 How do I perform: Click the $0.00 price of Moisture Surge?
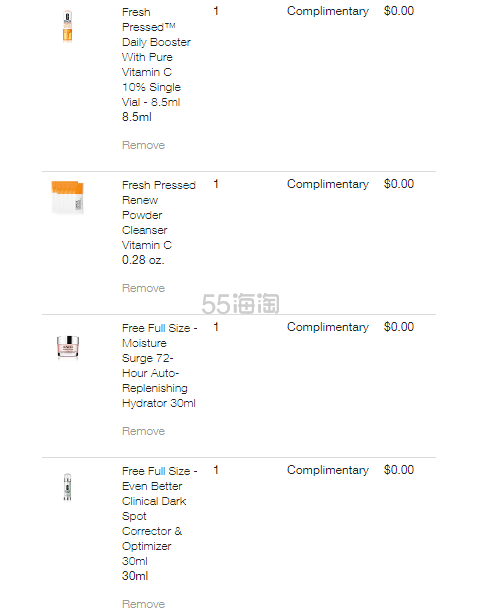click(399, 327)
